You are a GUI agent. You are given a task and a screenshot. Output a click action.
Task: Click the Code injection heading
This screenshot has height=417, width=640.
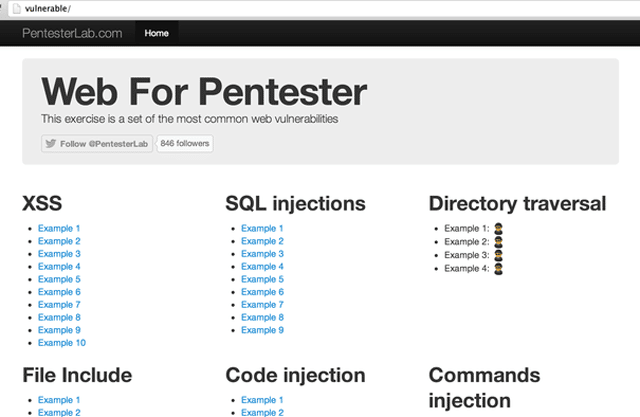[296, 375]
